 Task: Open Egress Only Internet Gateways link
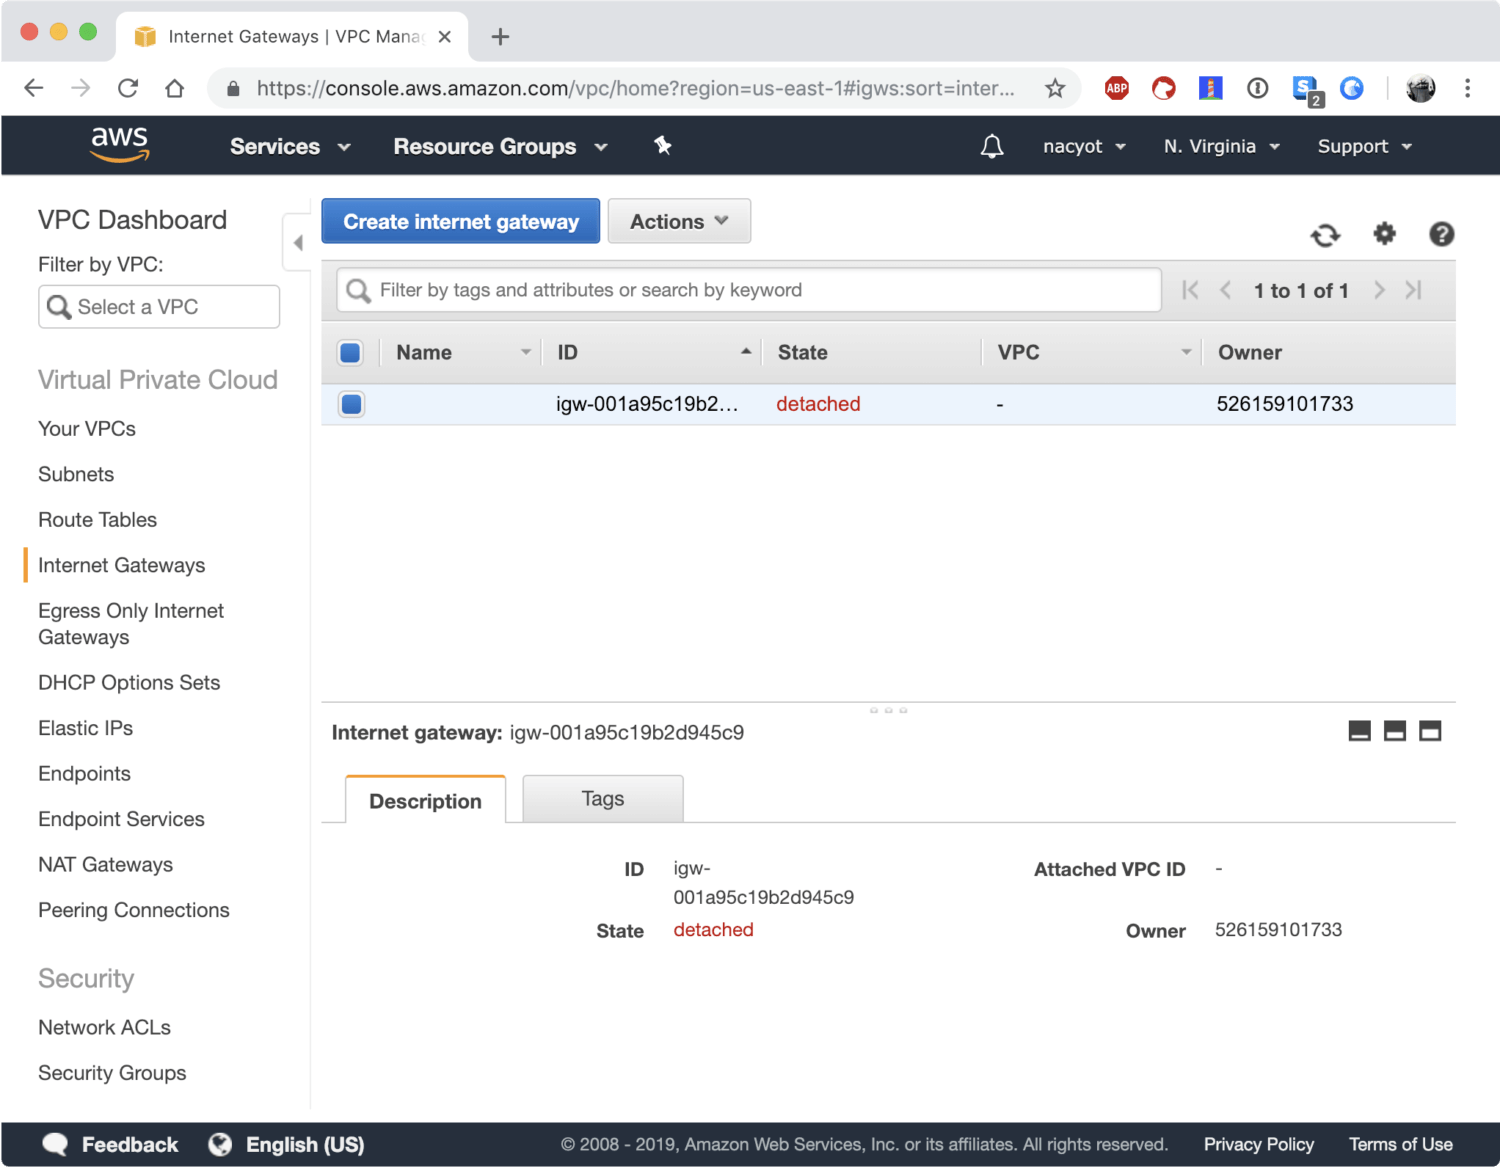[x=131, y=624]
